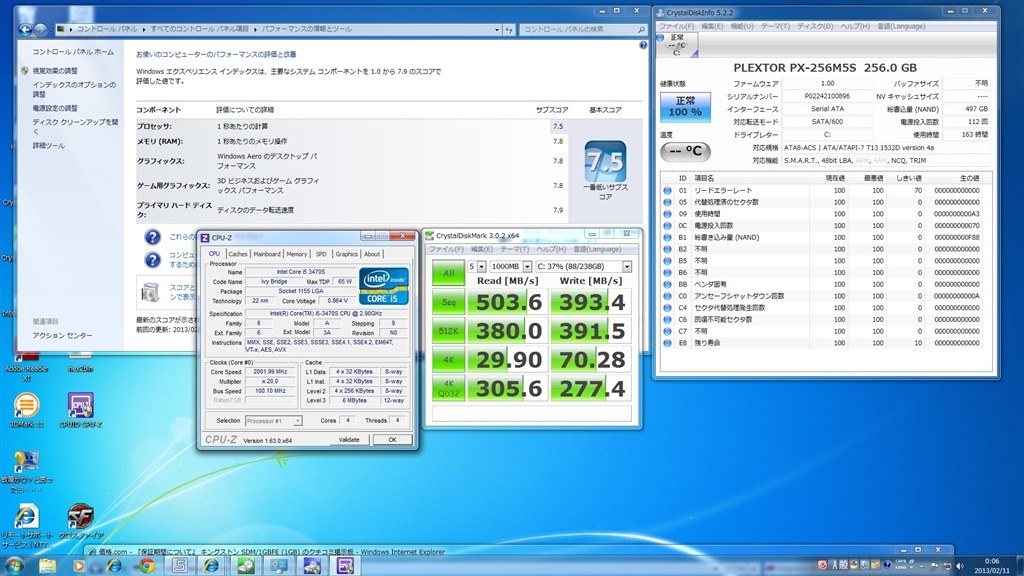Click OK in the CPU-Z window
Image resolution: width=1024 pixels, height=576 pixels.
(x=392, y=440)
